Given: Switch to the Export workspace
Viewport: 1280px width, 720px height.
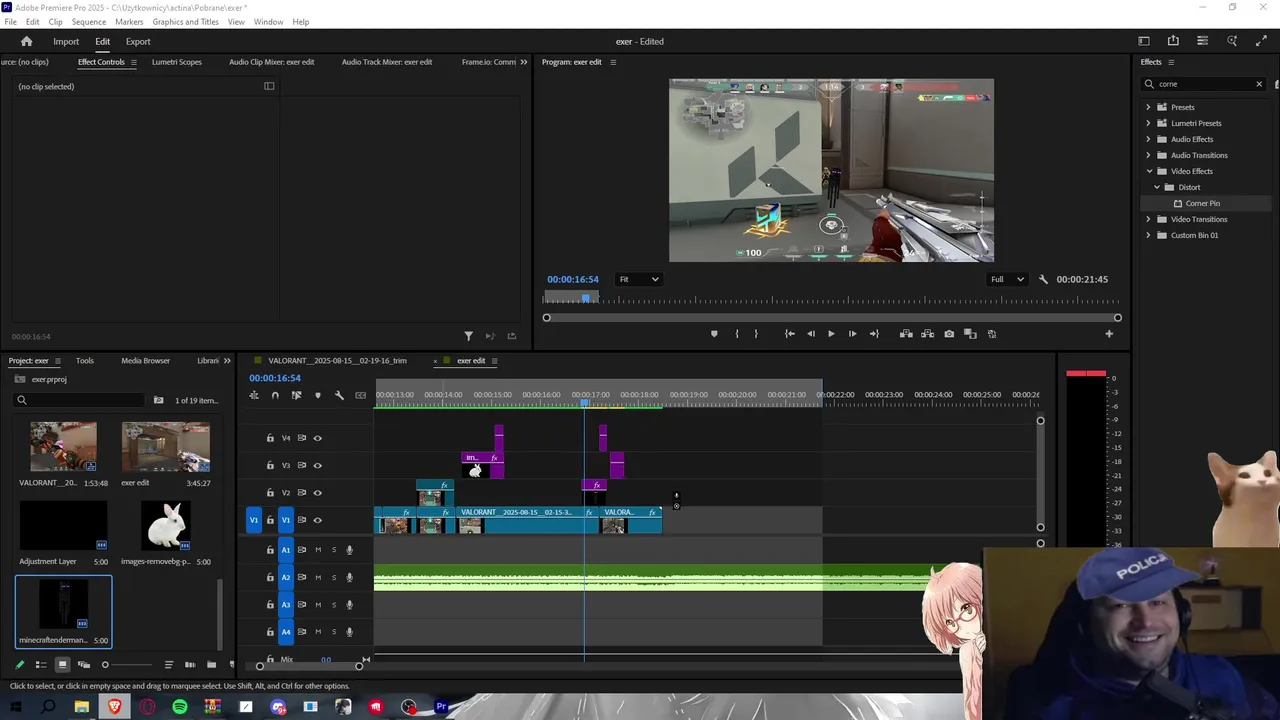Looking at the screenshot, I should [x=138, y=41].
